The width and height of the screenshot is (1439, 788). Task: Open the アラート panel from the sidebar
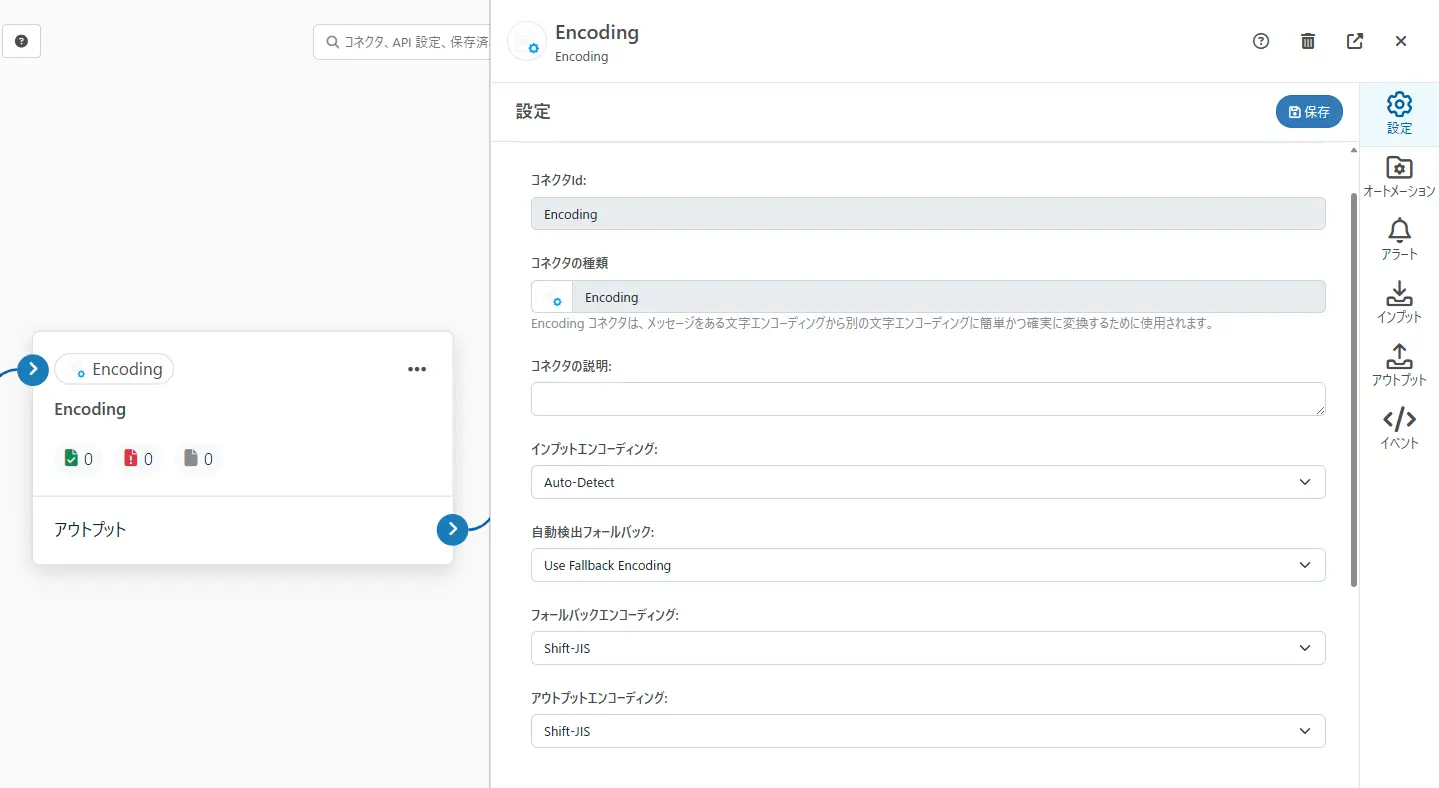tap(1398, 238)
